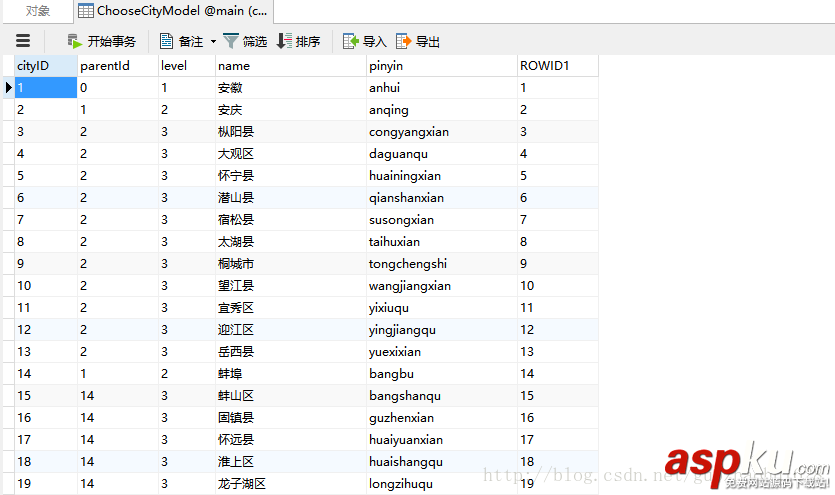Select the pinyin cell bangbu
The image size is (835, 495).
point(442,374)
